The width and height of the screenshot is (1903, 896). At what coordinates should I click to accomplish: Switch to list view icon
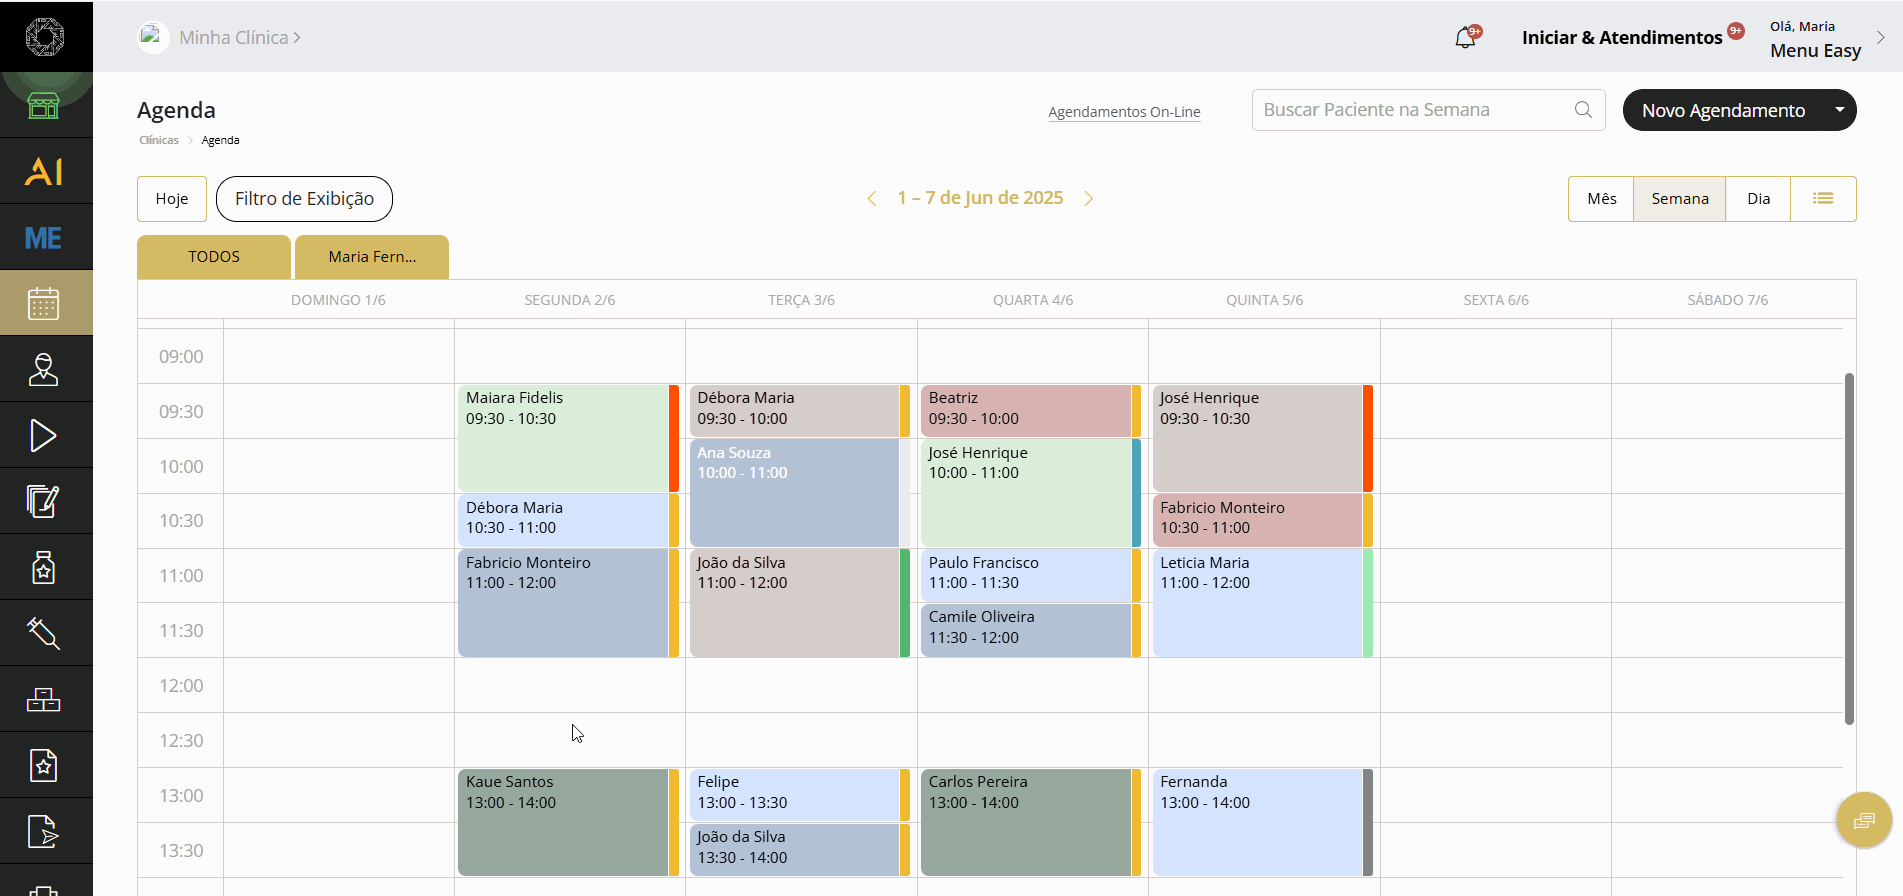[1823, 199]
